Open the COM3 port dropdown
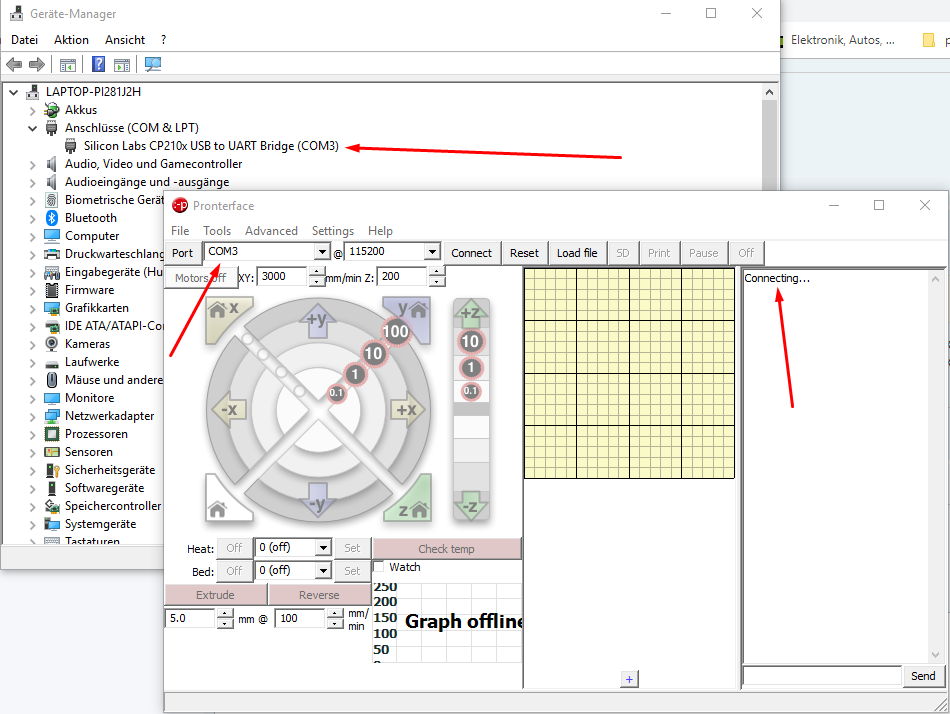 point(321,253)
